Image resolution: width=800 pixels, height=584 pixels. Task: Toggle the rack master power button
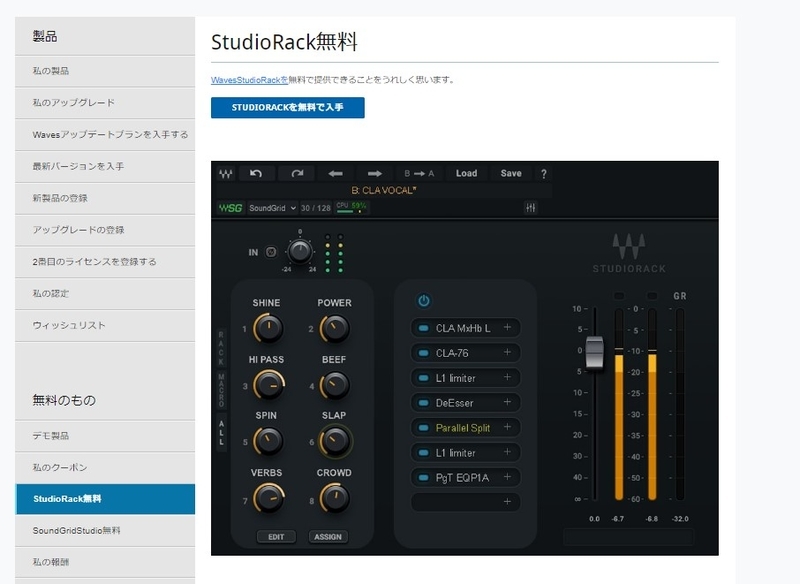coord(423,299)
